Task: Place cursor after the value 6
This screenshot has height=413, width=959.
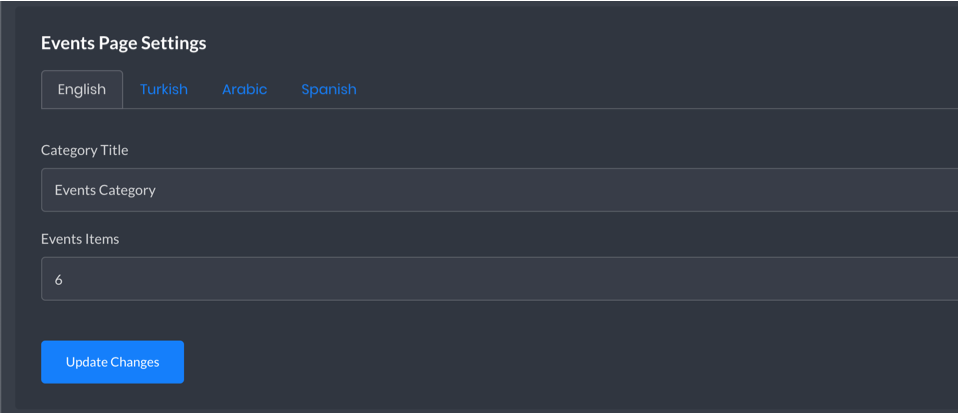Action: [63, 280]
